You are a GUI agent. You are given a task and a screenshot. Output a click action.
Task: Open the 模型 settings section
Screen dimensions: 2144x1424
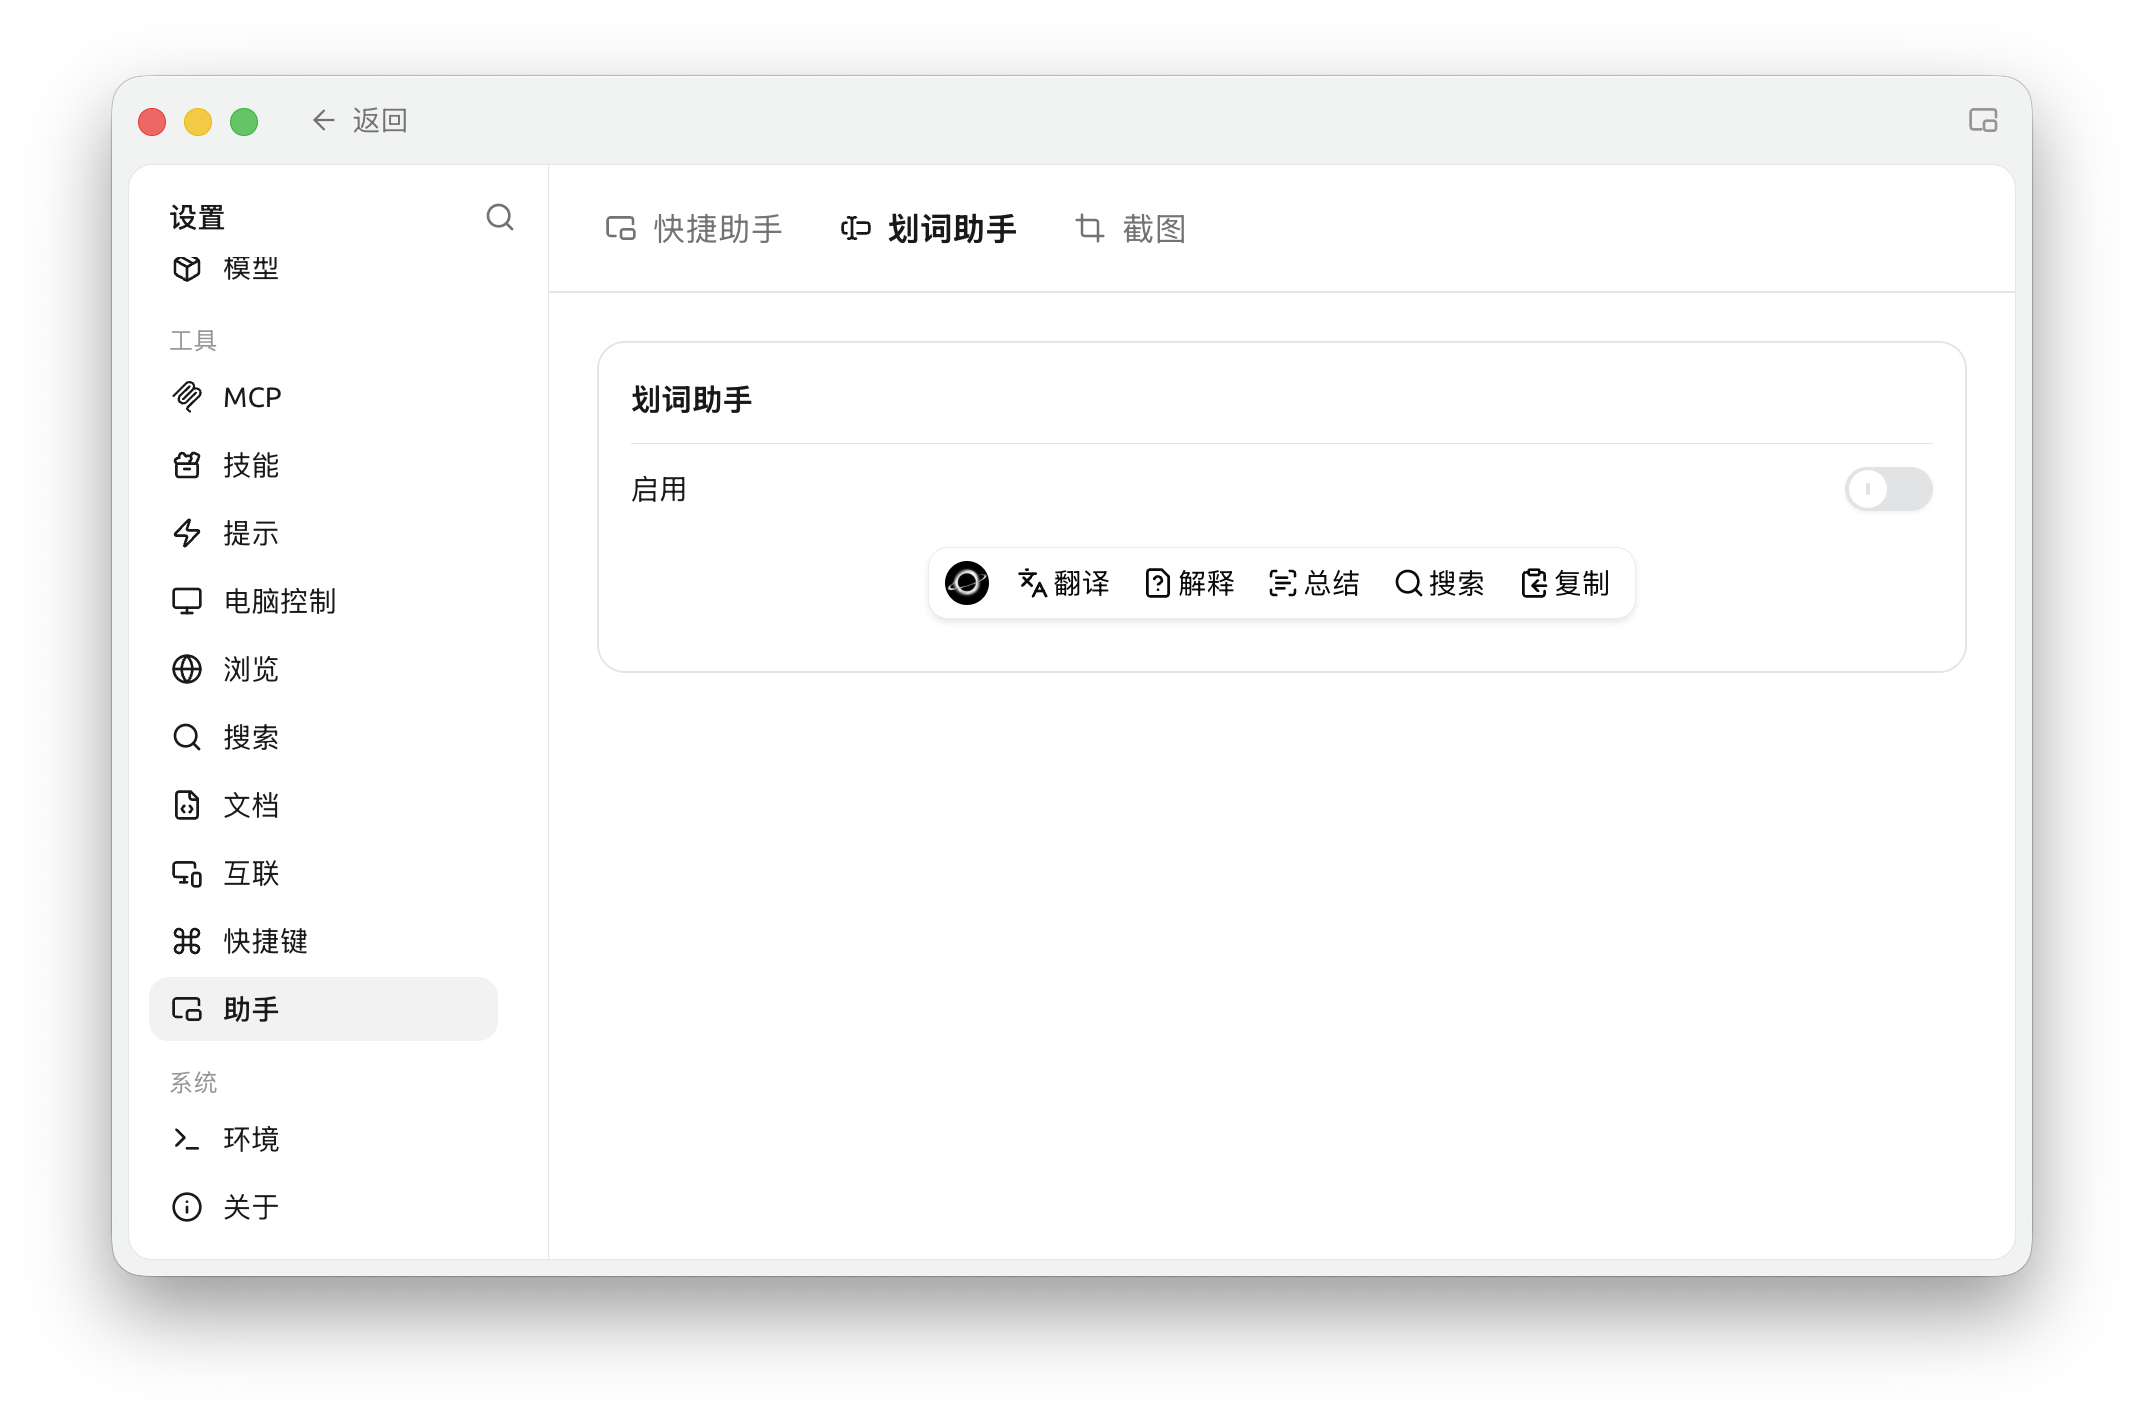[323, 268]
